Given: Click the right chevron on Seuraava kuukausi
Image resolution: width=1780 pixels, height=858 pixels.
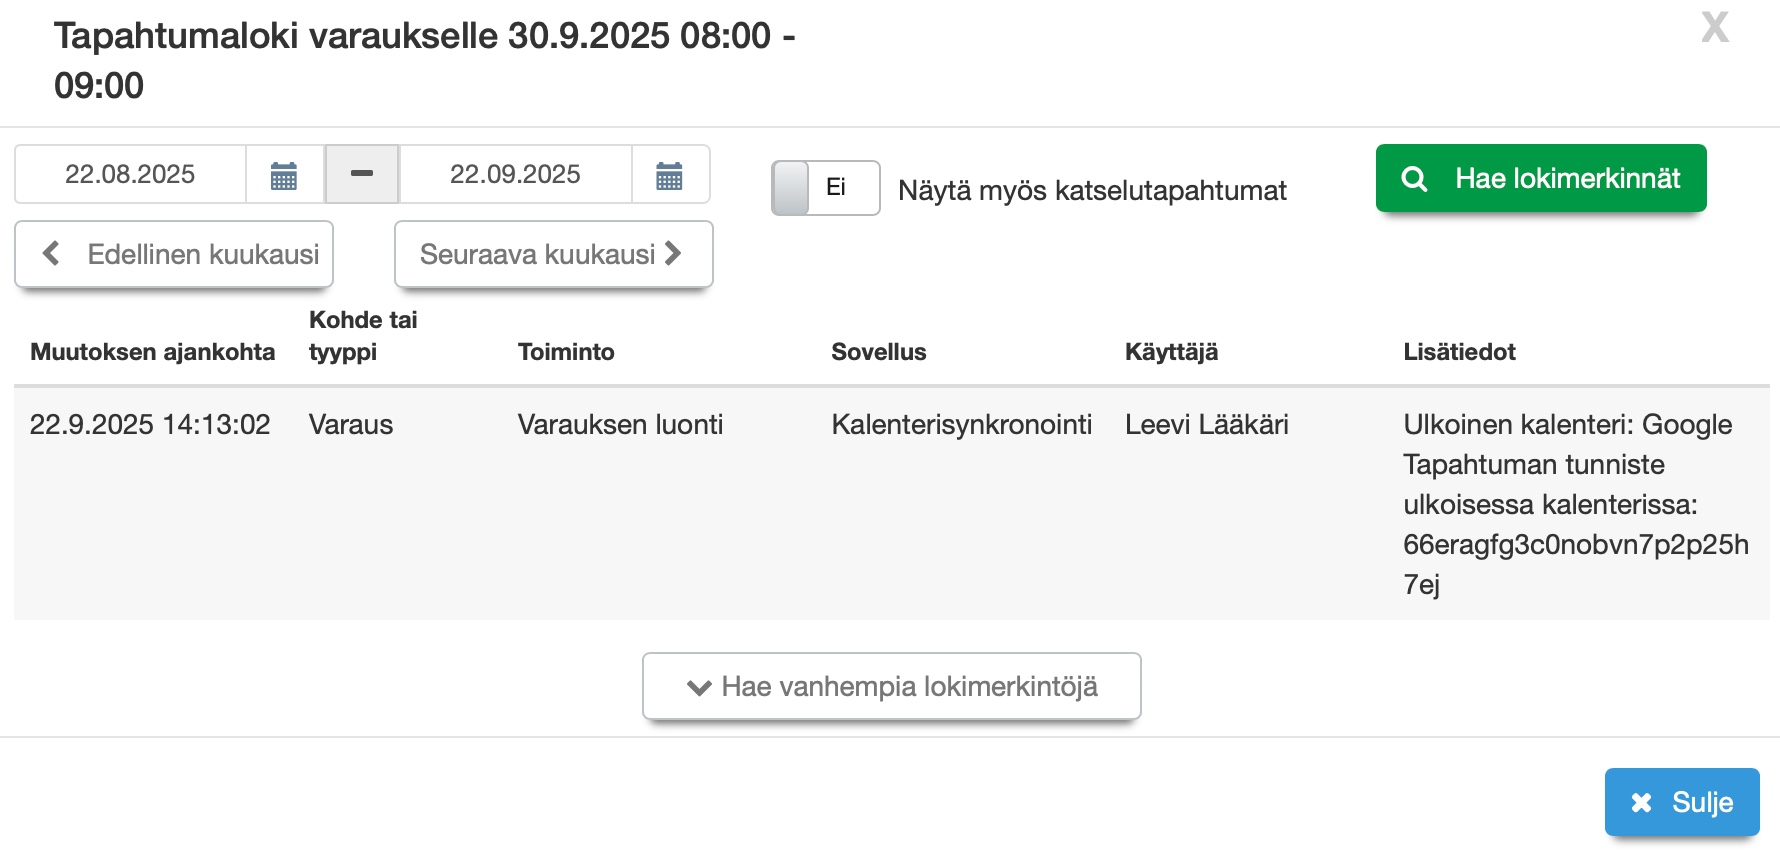Looking at the screenshot, I should tap(674, 254).
